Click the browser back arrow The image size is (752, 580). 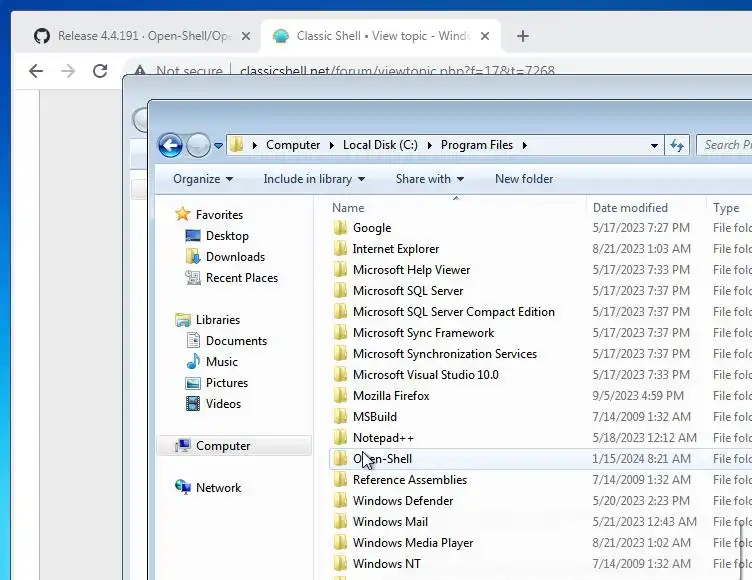pyautogui.click(x=36, y=71)
